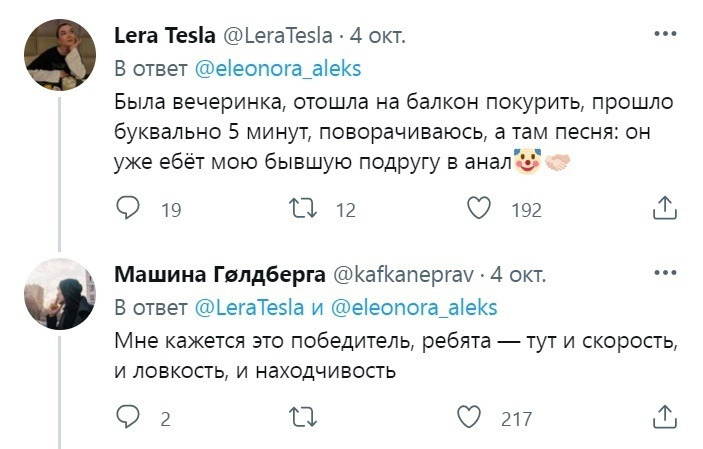The image size is (703, 449).
Task: Open more options on Машина Гөлдберга's tweet
Action: [664, 273]
